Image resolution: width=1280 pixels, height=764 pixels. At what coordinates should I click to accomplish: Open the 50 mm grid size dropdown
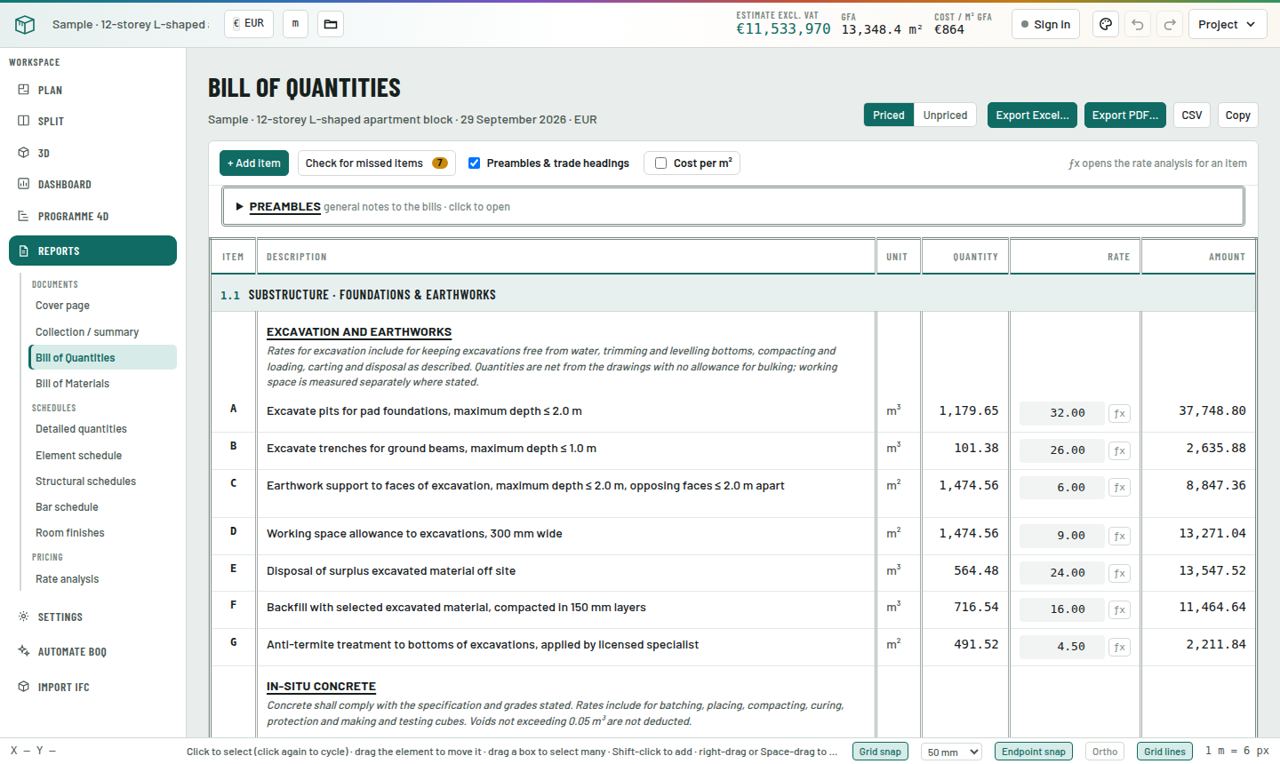pos(951,751)
